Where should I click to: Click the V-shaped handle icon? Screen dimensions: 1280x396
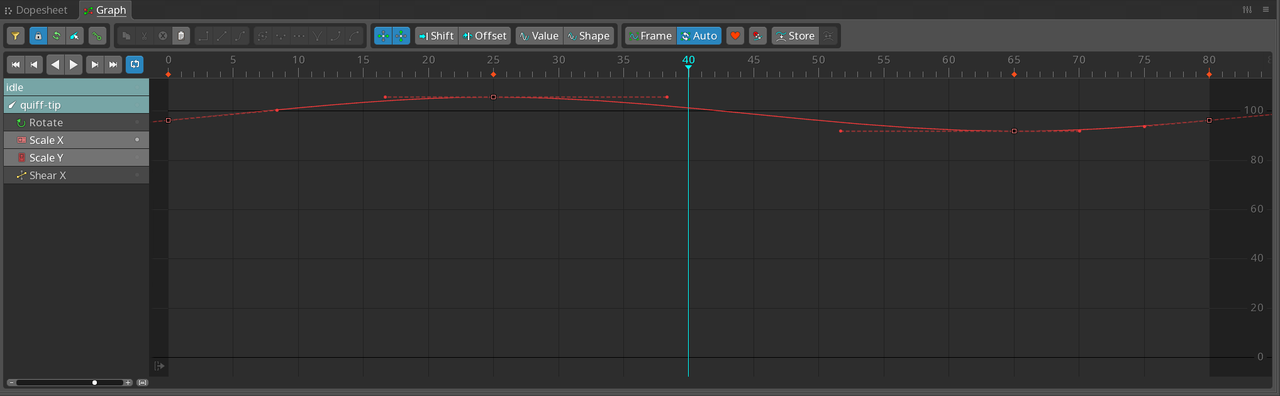click(x=317, y=36)
